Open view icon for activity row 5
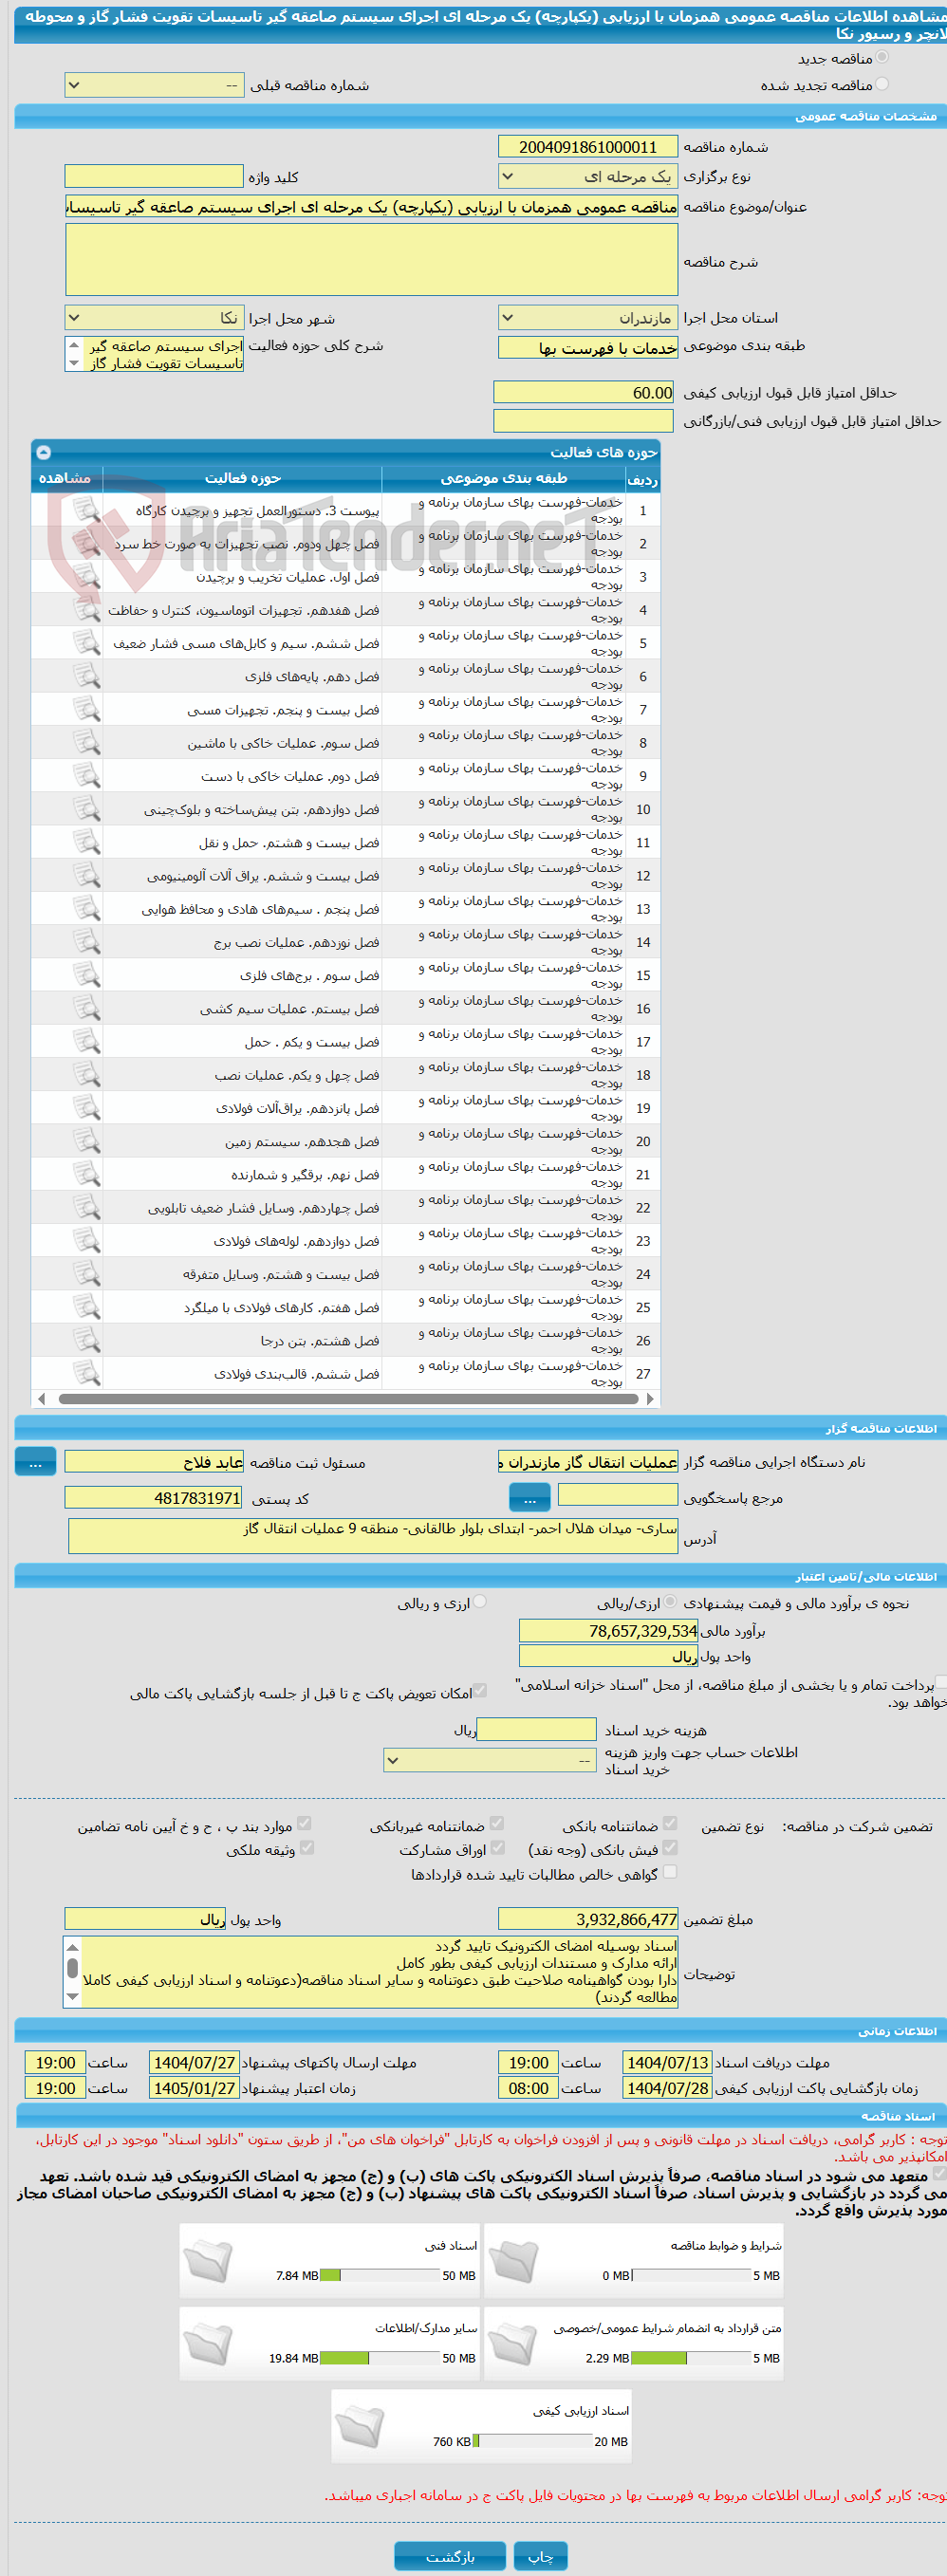Screen dimensions: 947x2576 [86, 643]
